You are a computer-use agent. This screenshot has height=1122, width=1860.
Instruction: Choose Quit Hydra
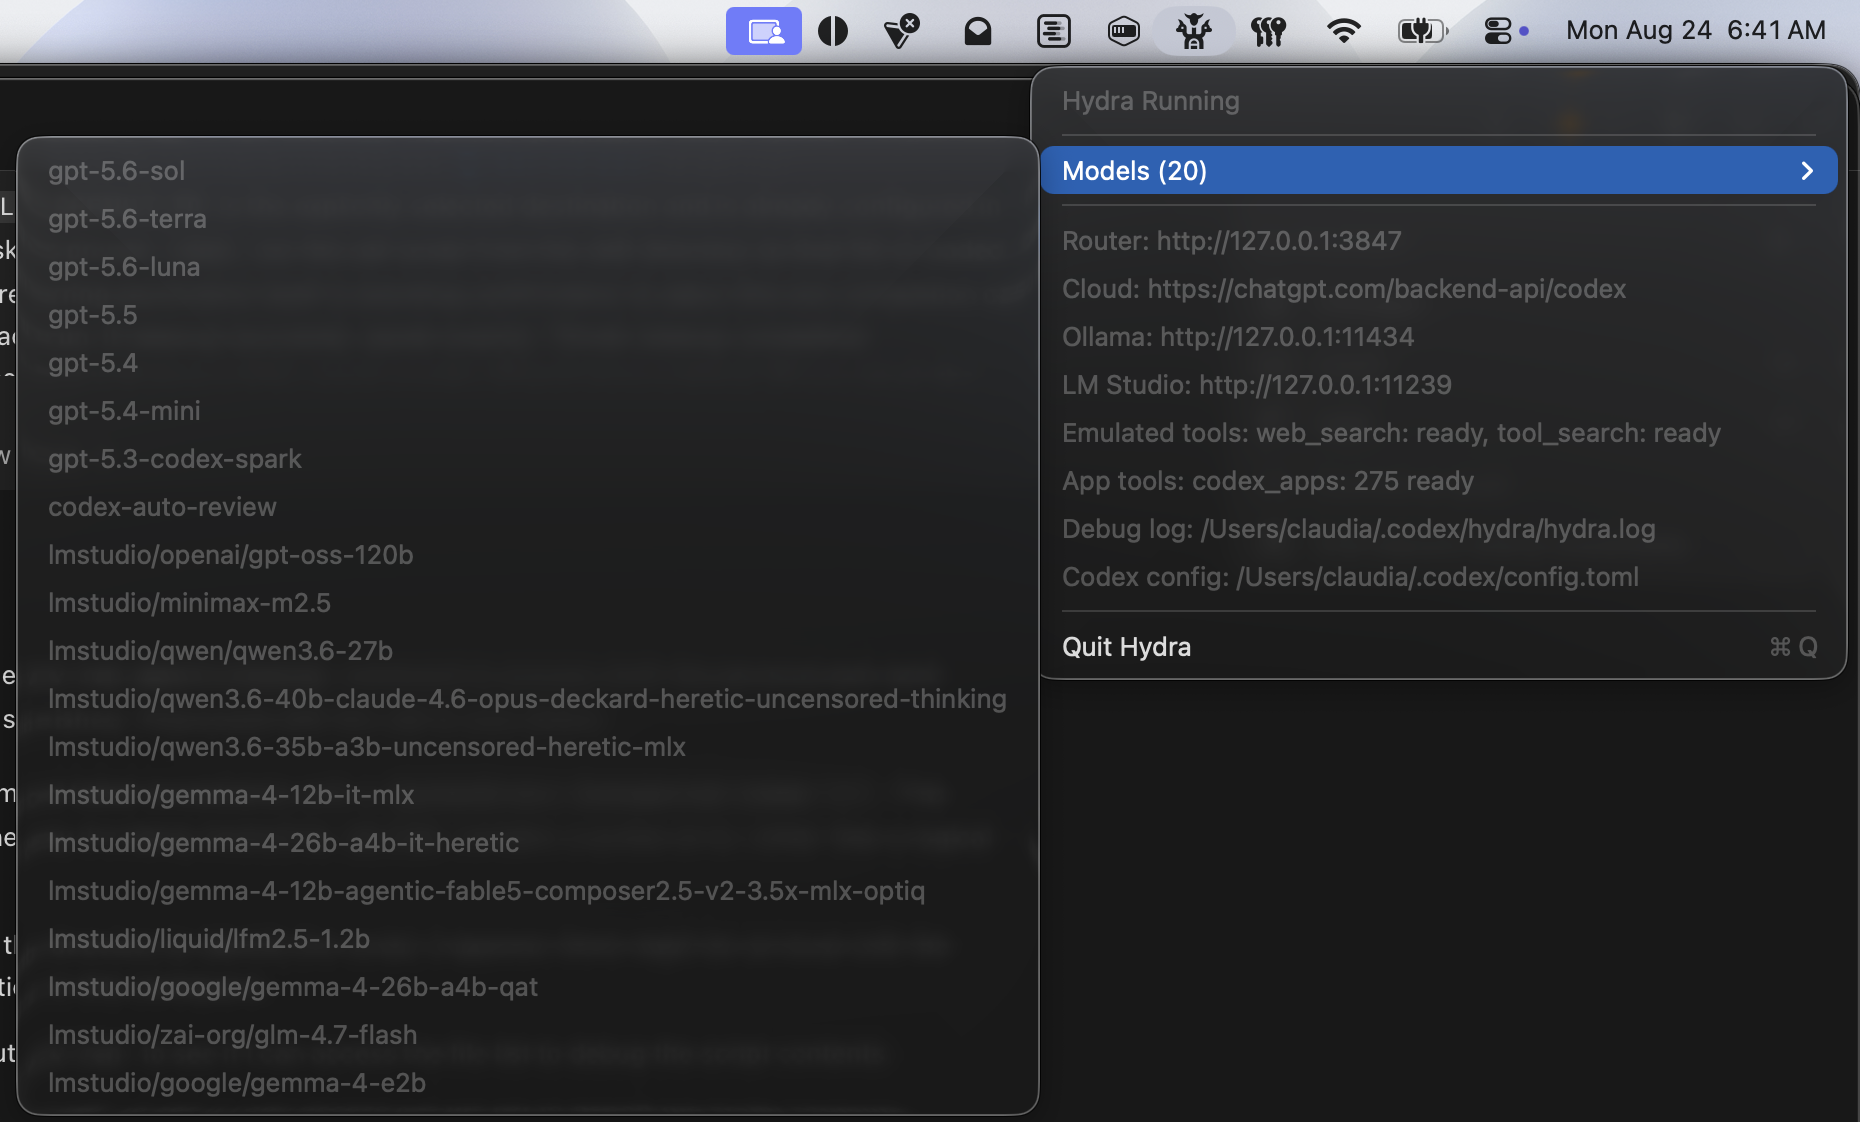point(1439,647)
